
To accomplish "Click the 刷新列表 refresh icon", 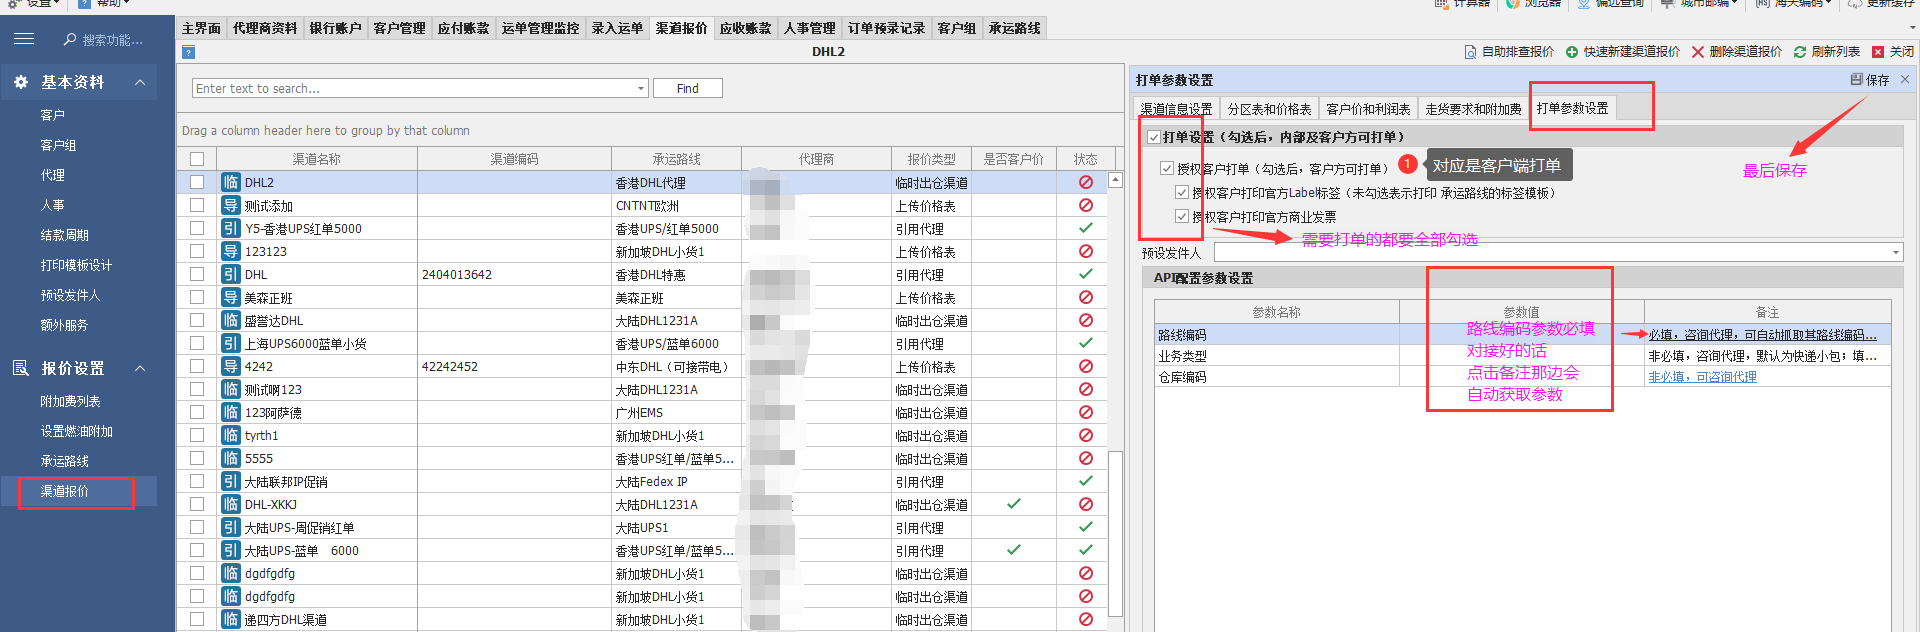I will point(1800,52).
